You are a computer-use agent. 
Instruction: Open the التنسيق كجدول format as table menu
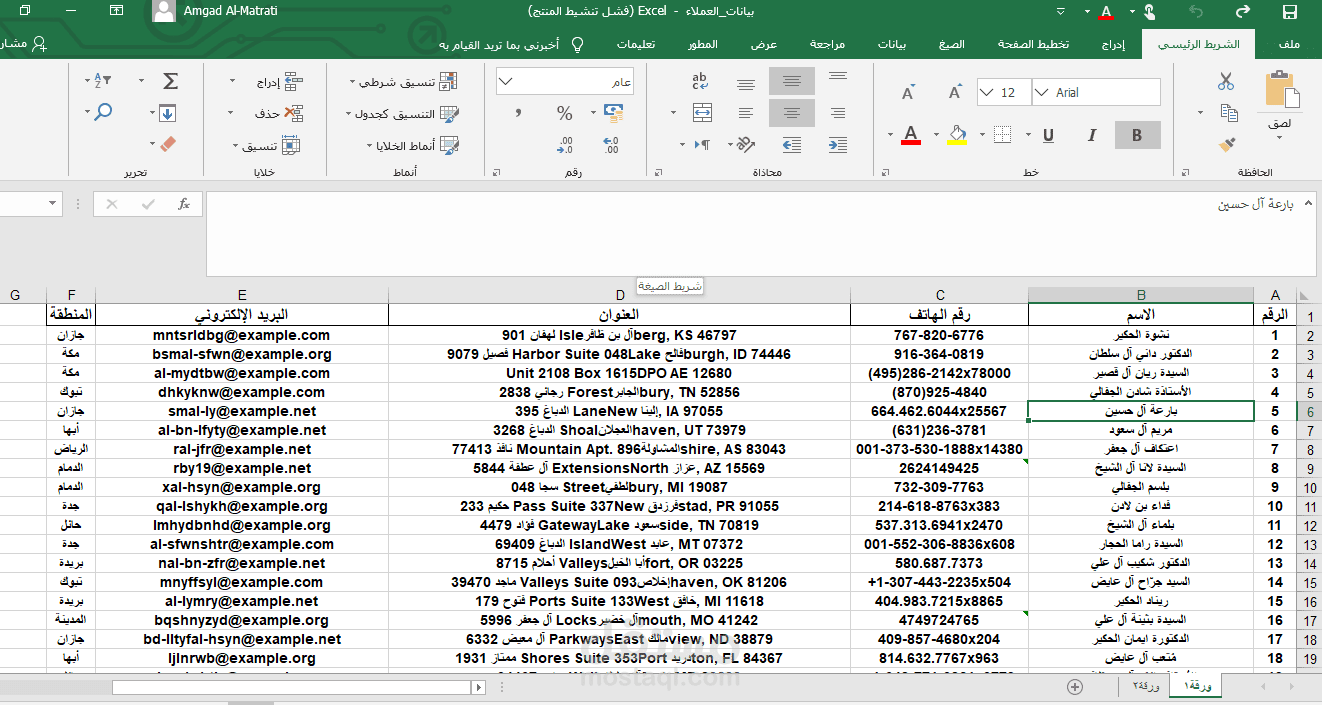(402, 114)
